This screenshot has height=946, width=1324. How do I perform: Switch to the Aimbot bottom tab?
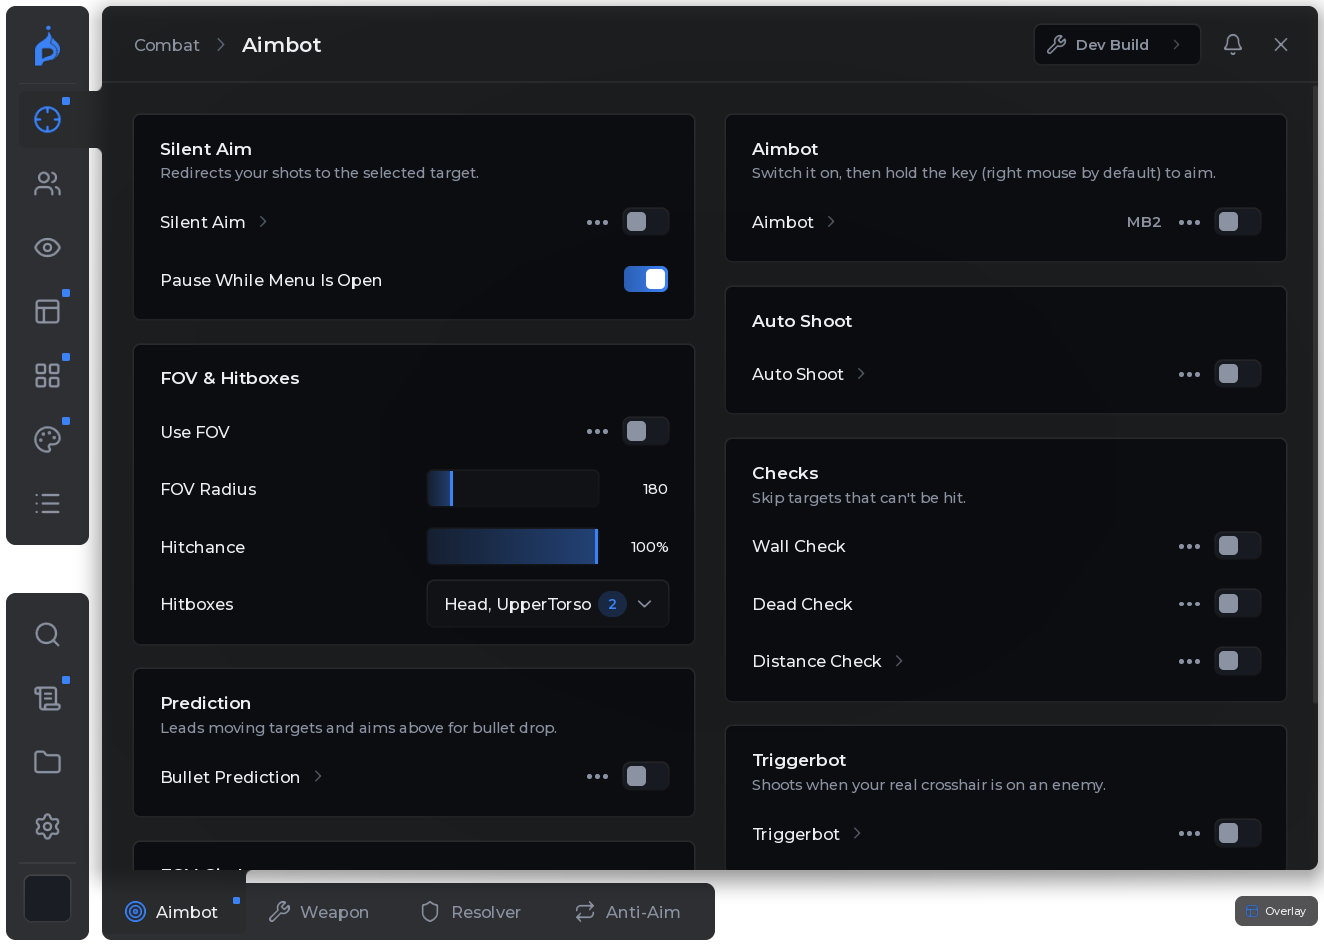pos(174,912)
